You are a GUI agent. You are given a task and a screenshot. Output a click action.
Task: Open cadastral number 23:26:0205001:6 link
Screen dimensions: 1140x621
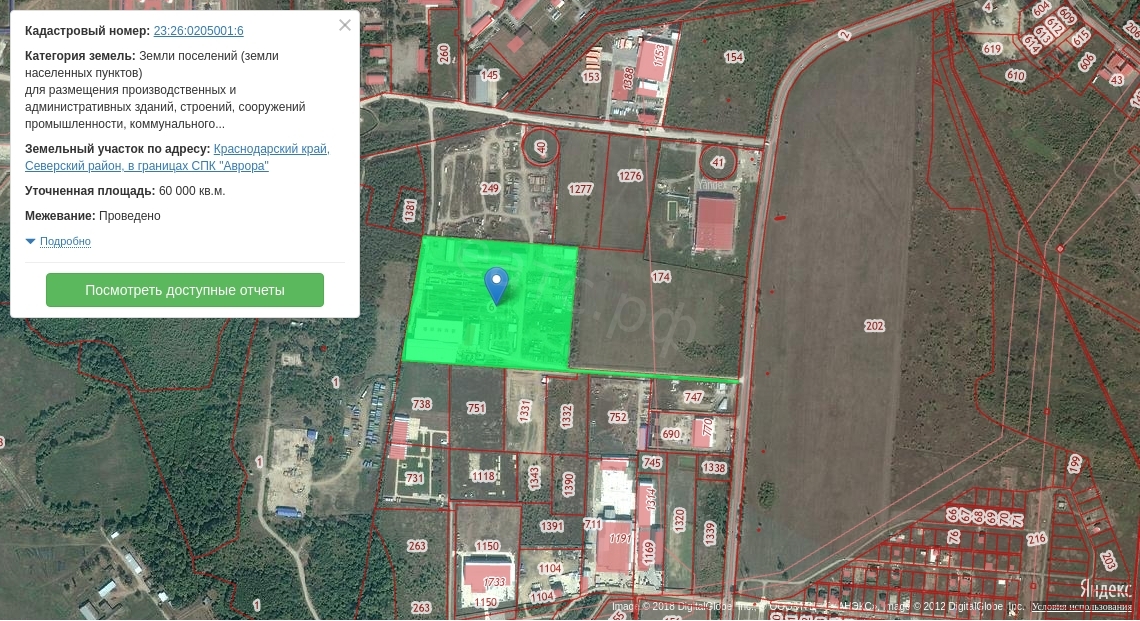pos(198,31)
